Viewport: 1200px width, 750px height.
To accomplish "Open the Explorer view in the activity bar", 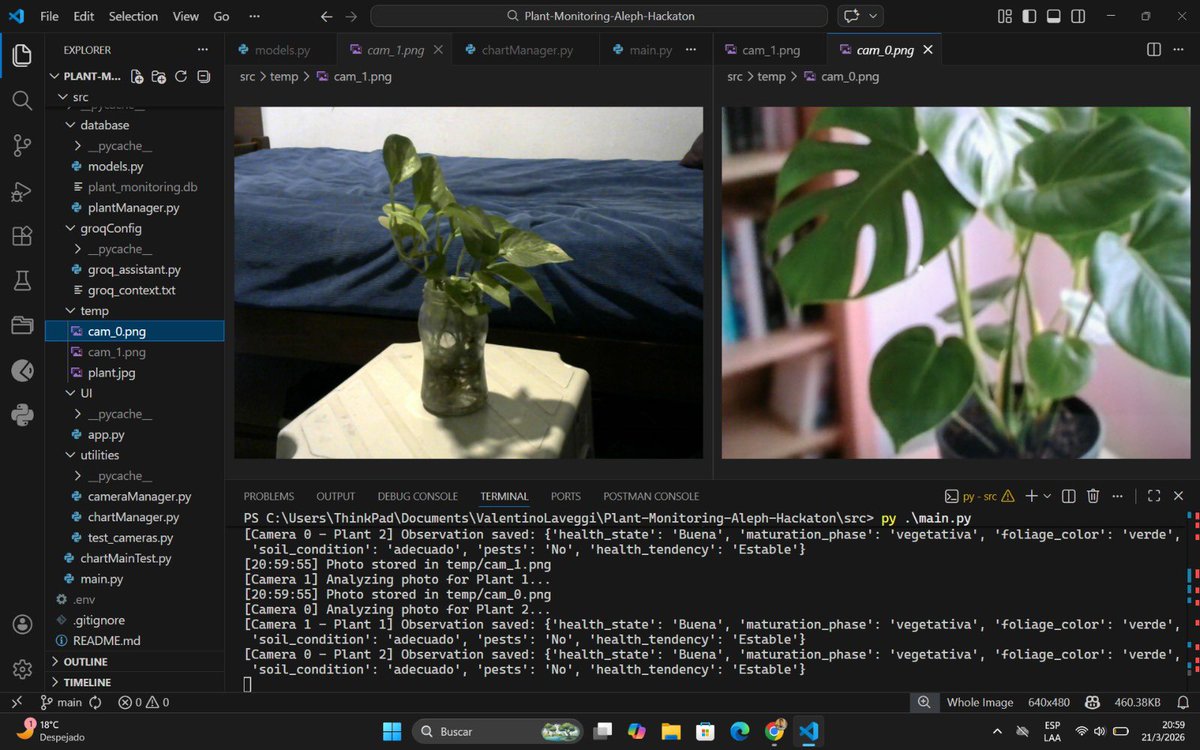I will 22,56.
